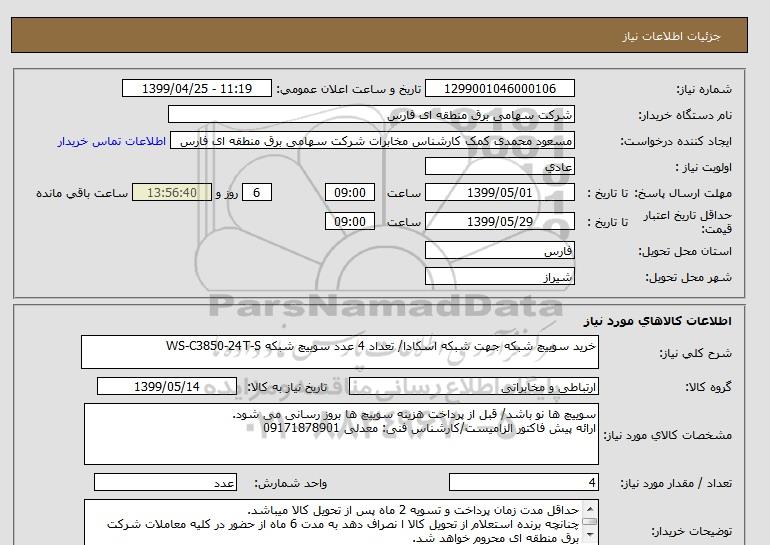Click label تعداد / مقدار مورد نیاز
The image size is (770, 545).
pyautogui.click(x=676, y=484)
